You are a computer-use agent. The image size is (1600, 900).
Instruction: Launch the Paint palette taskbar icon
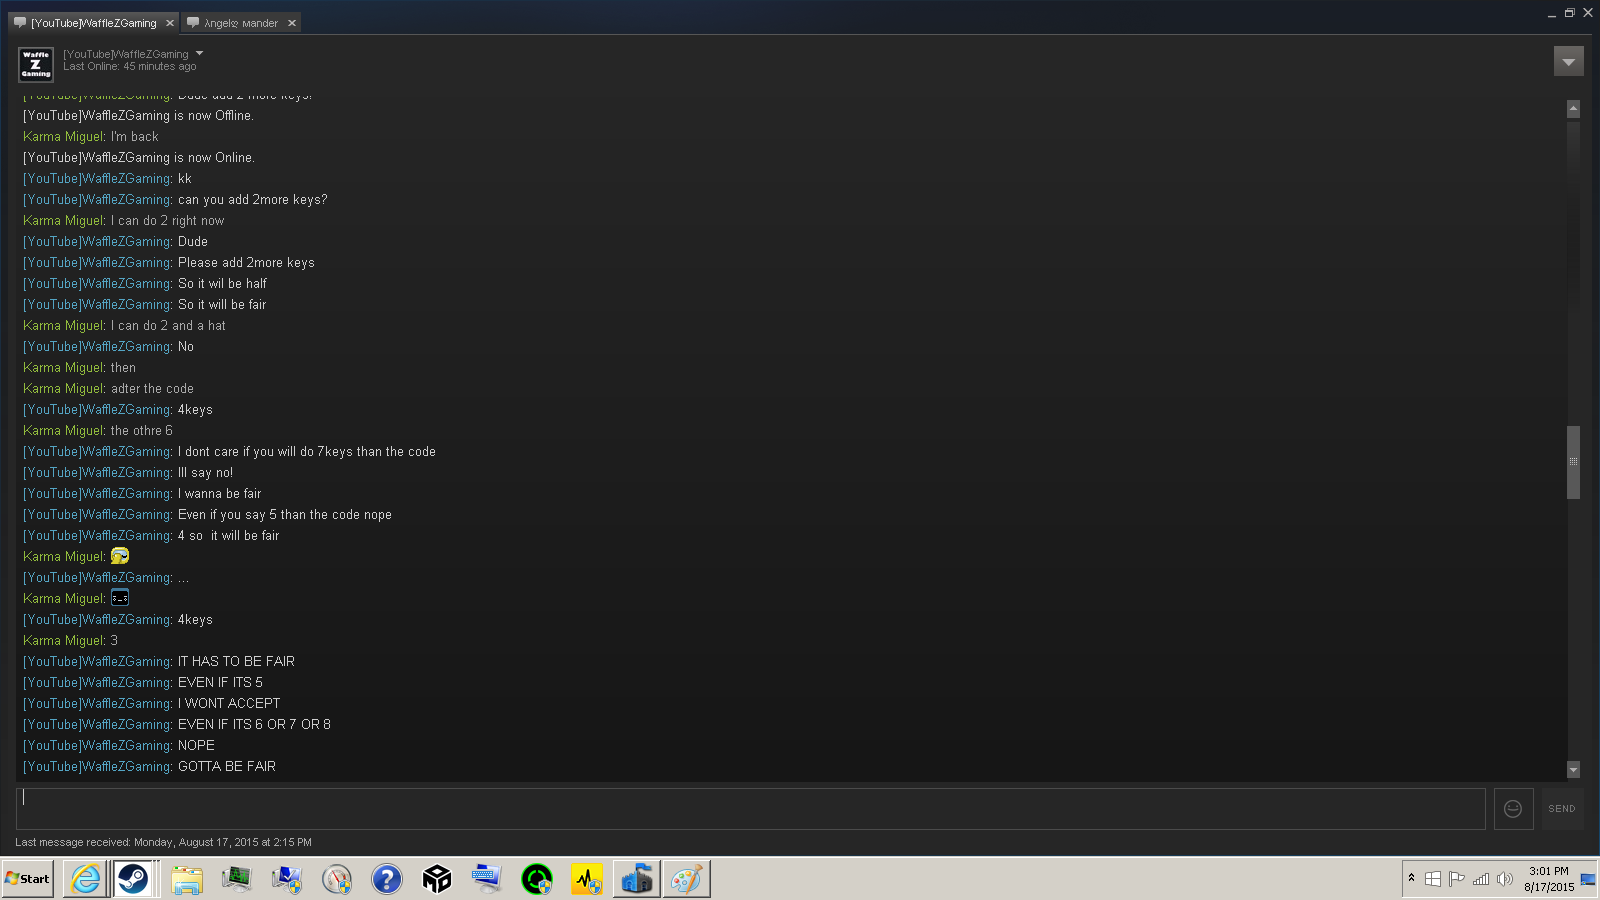tap(686, 879)
